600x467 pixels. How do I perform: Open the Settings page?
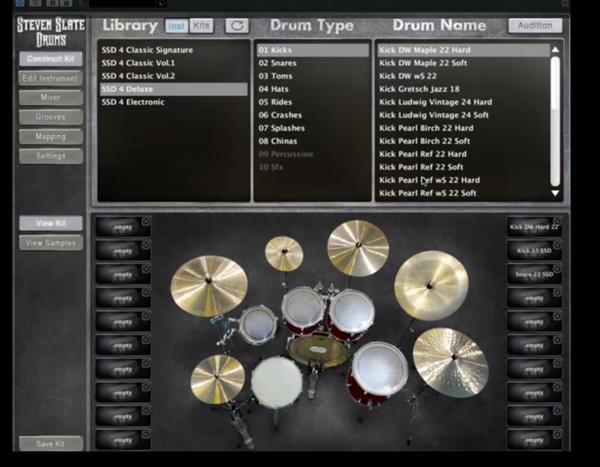point(51,156)
